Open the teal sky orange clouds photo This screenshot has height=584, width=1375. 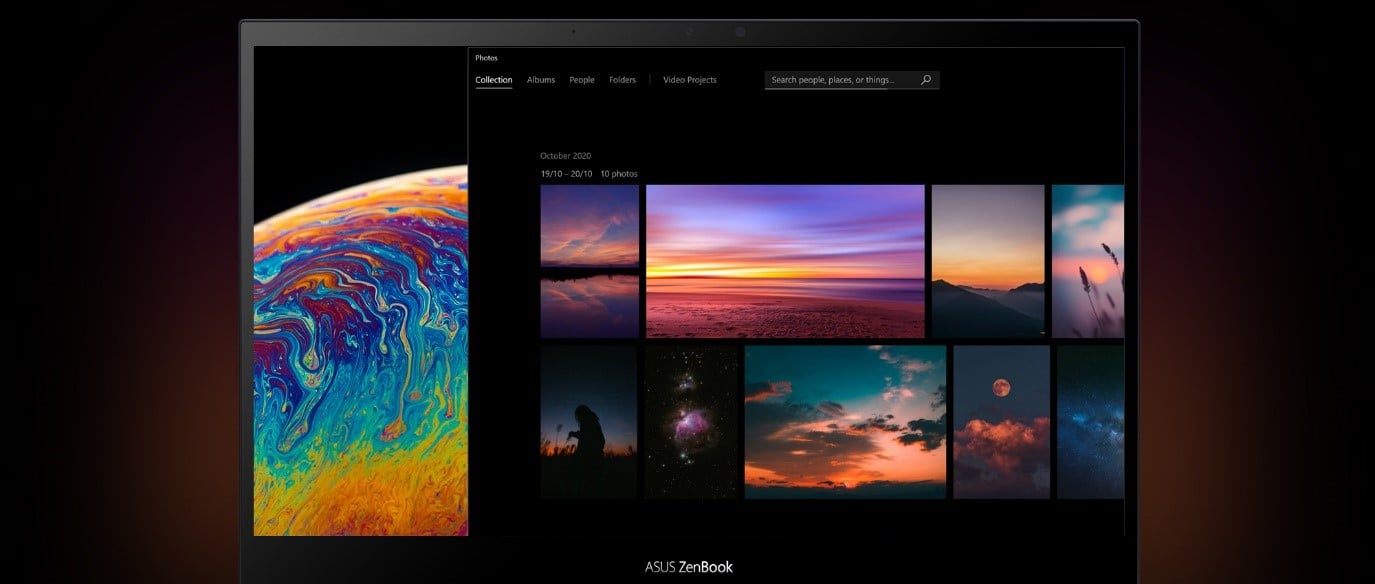(845, 422)
